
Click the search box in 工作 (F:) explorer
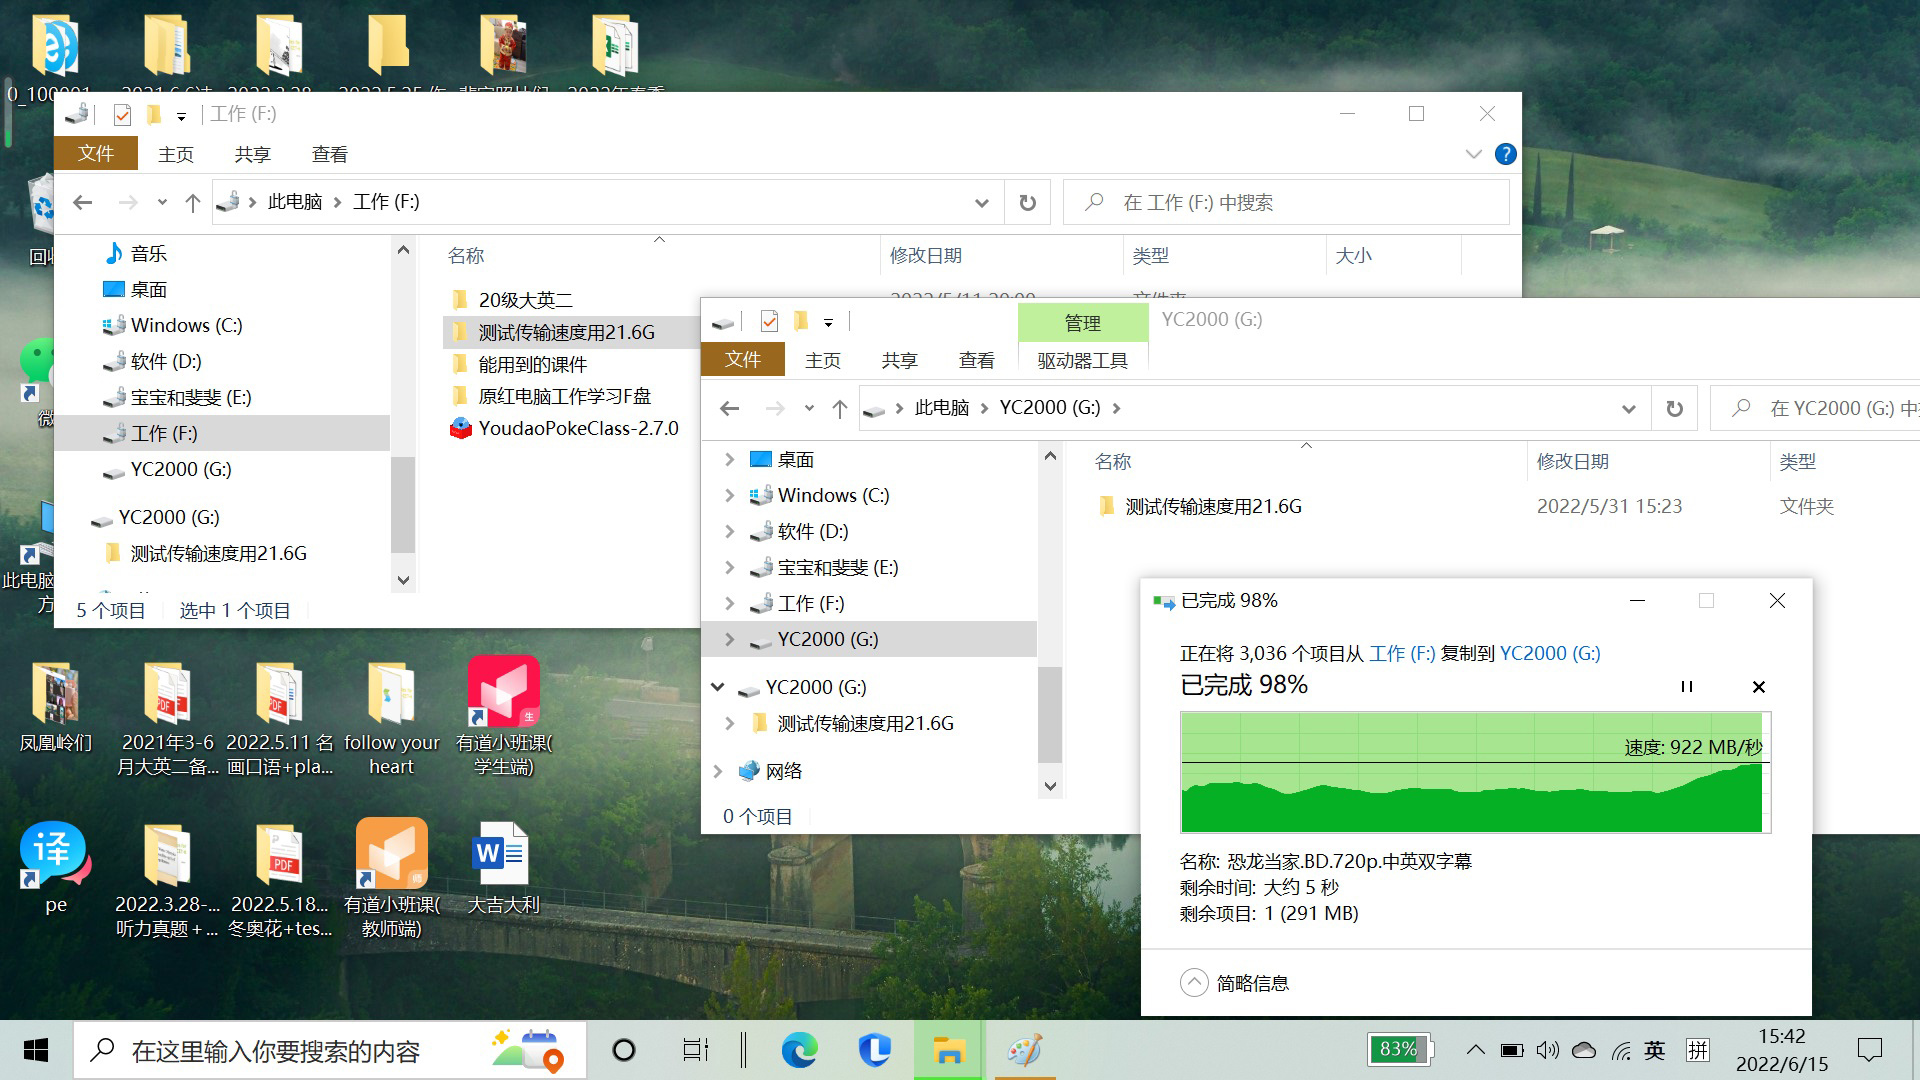point(1287,202)
